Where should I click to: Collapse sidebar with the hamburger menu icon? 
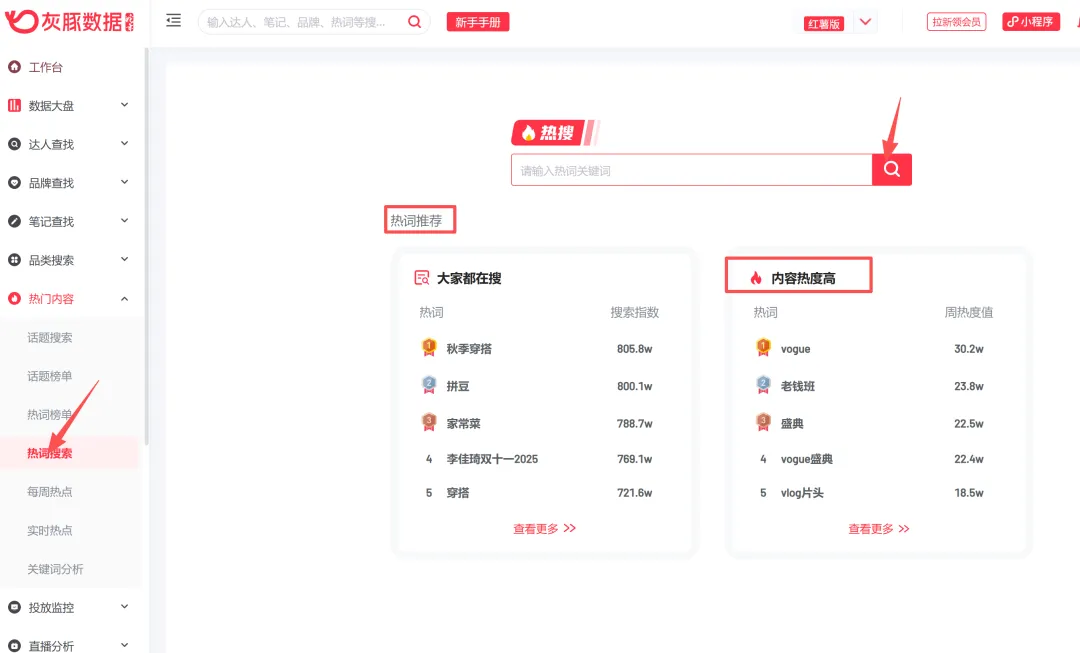[x=174, y=21]
